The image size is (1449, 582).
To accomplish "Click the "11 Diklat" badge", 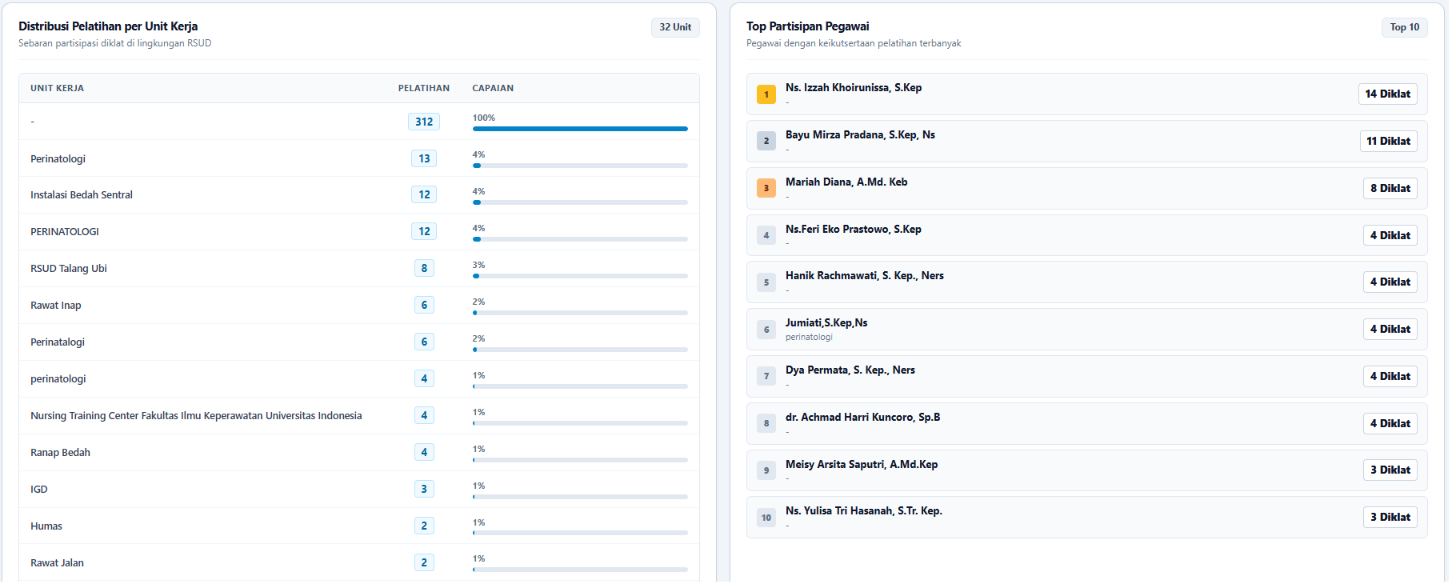I will [x=1389, y=141].
